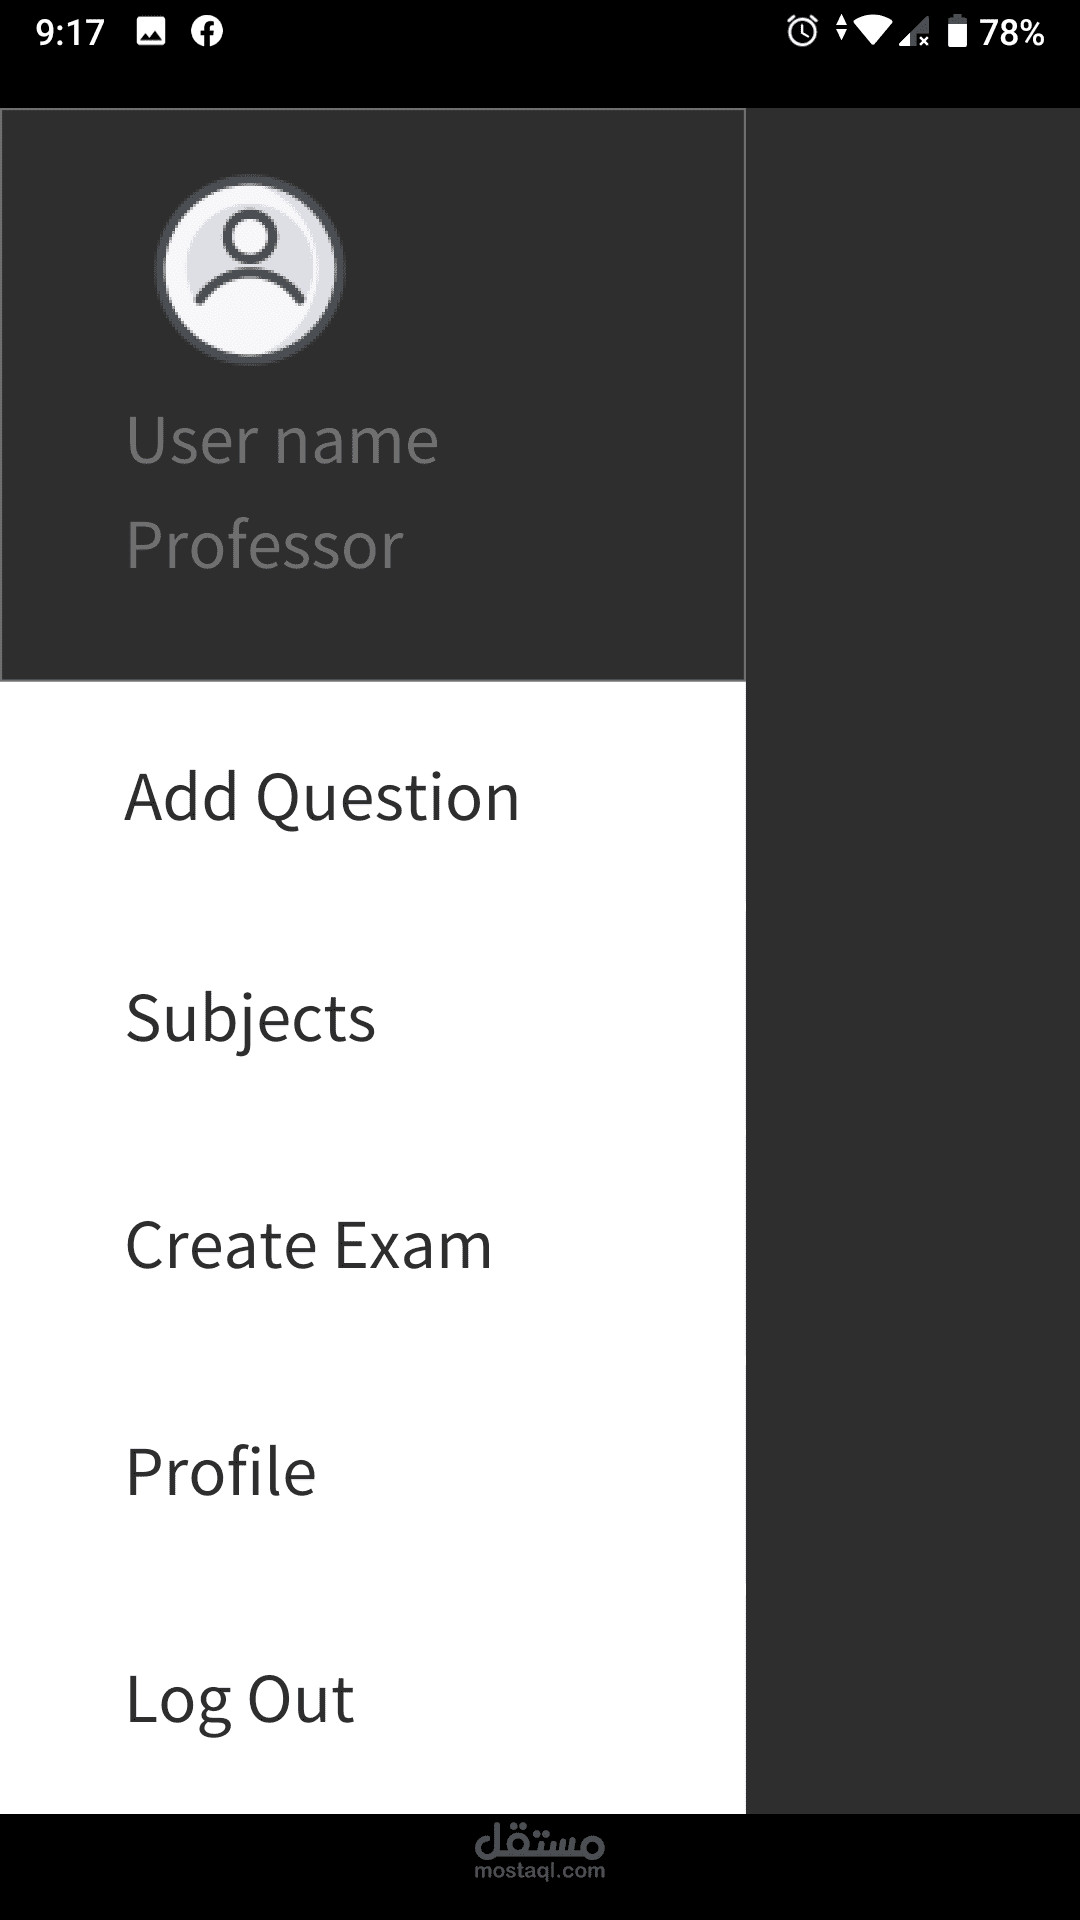
Task: Open Add Question from the drawer
Action: click(x=322, y=797)
